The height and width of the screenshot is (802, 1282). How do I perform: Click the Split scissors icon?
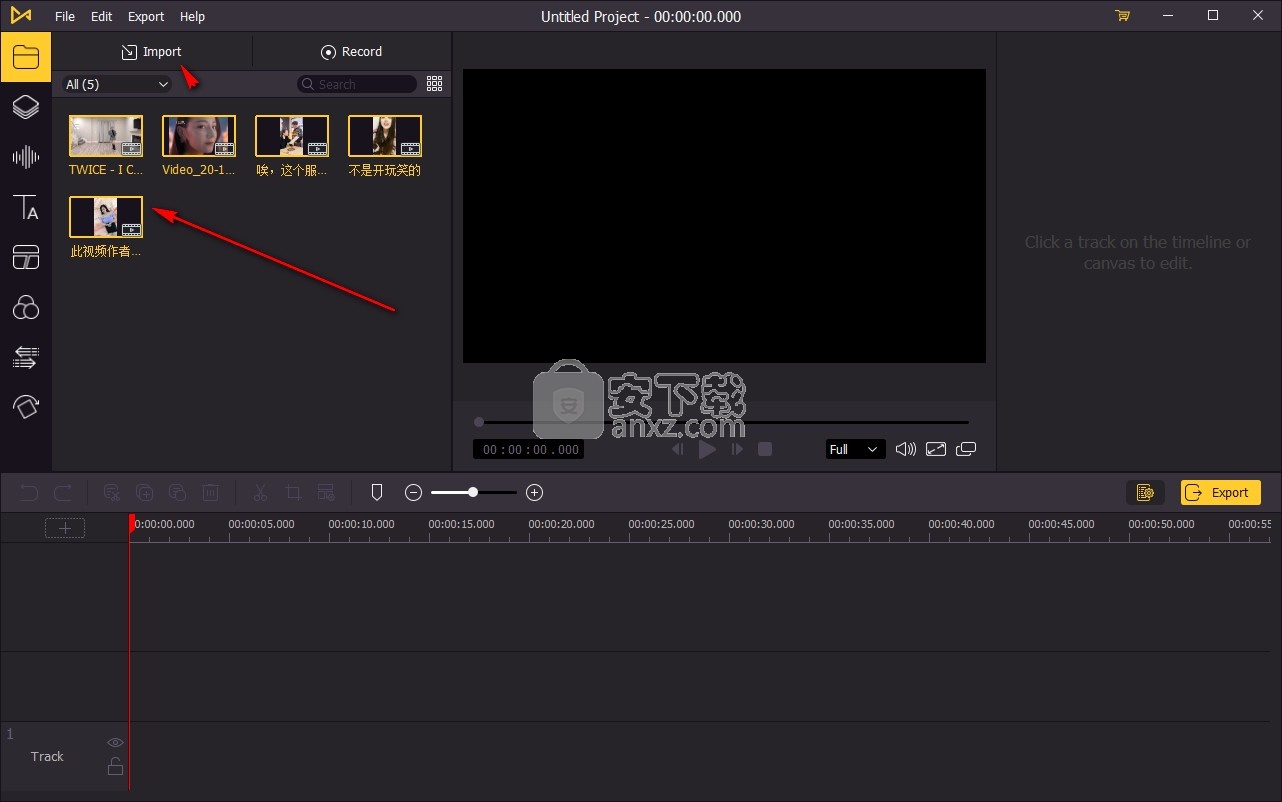pos(260,492)
